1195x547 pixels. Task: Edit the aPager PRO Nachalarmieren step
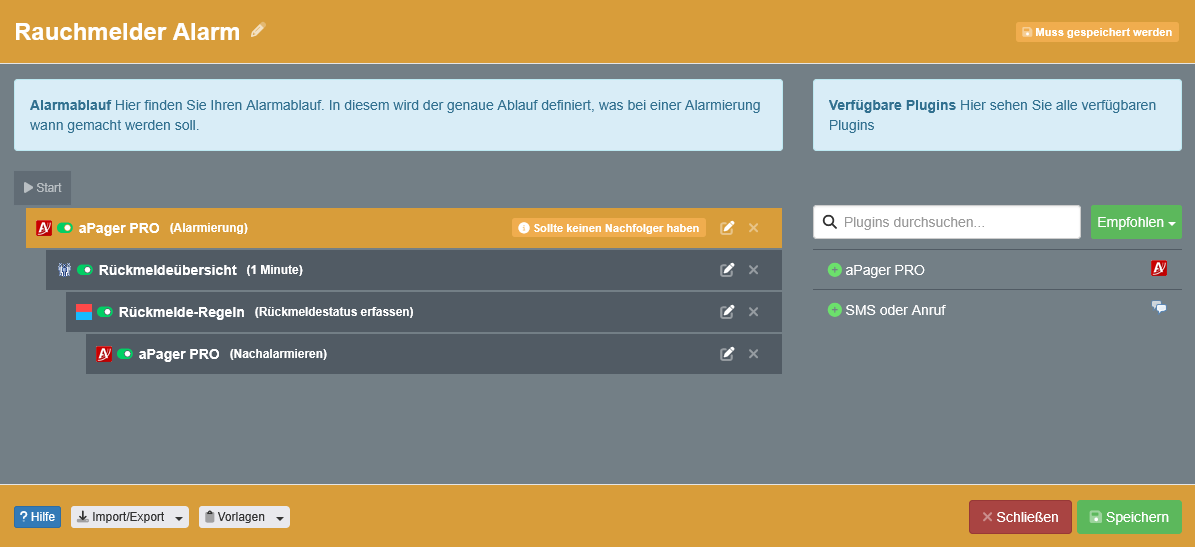tap(727, 354)
